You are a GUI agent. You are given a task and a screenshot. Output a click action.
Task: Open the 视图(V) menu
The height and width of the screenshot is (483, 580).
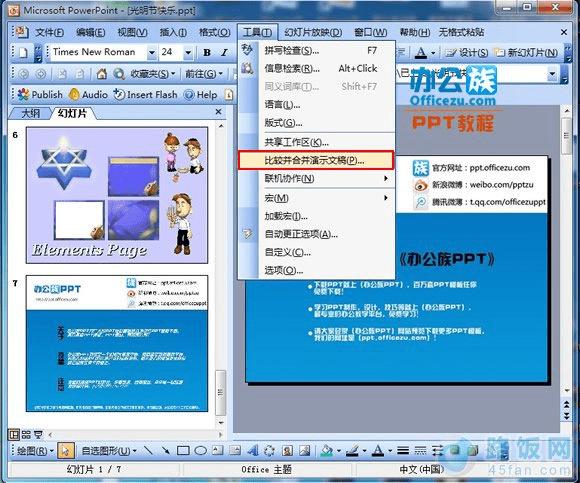(x=132, y=33)
